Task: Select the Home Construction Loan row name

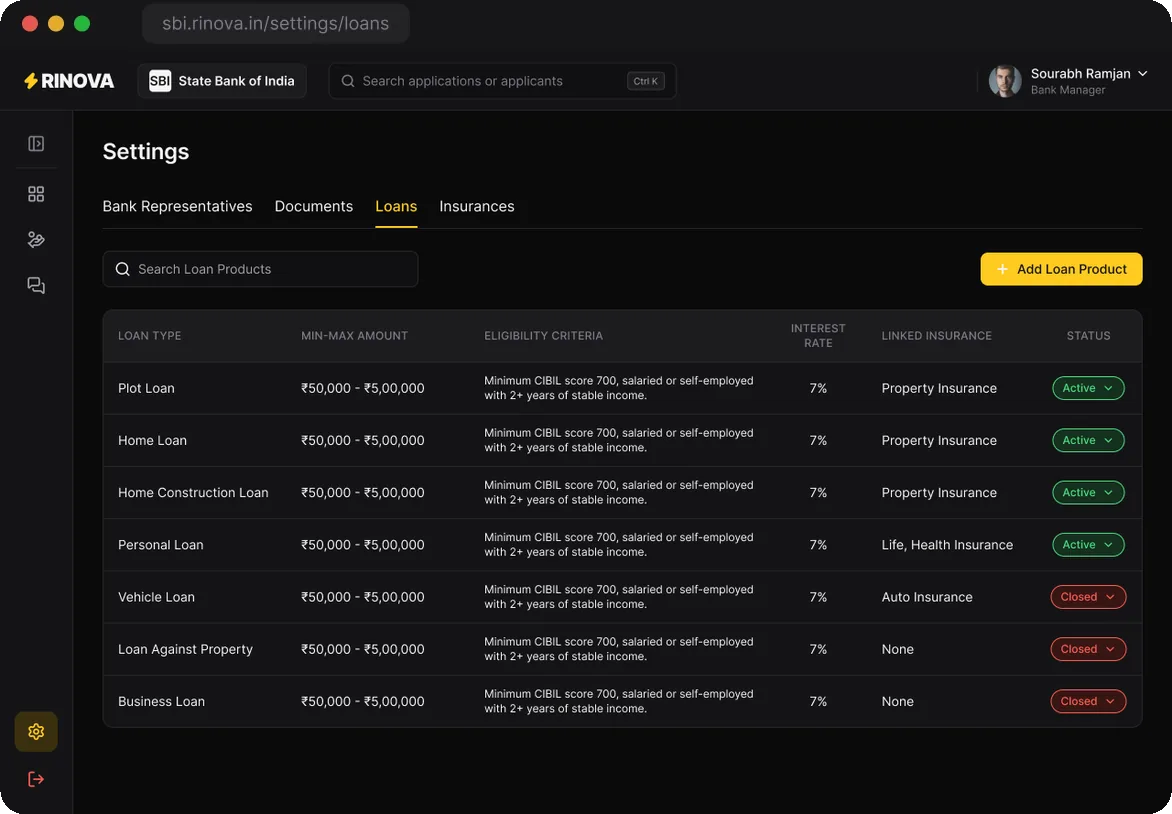Action: click(193, 493)
